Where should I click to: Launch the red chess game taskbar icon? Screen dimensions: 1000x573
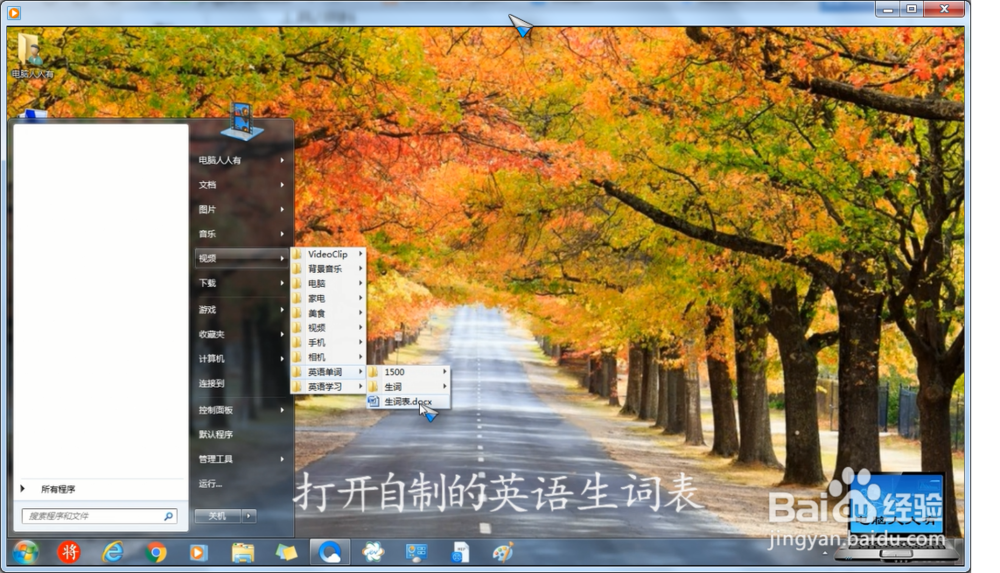(x=69, y=552)
